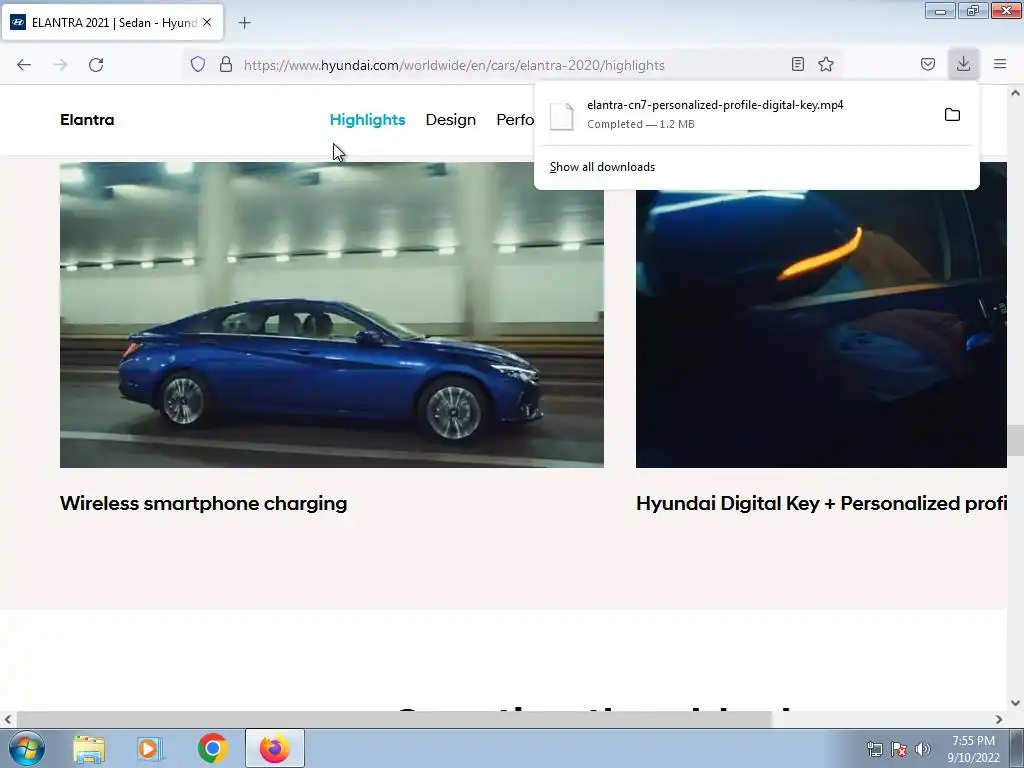
Task: Open the volume speaker tray icon
Action: click(x=922, y=749)
